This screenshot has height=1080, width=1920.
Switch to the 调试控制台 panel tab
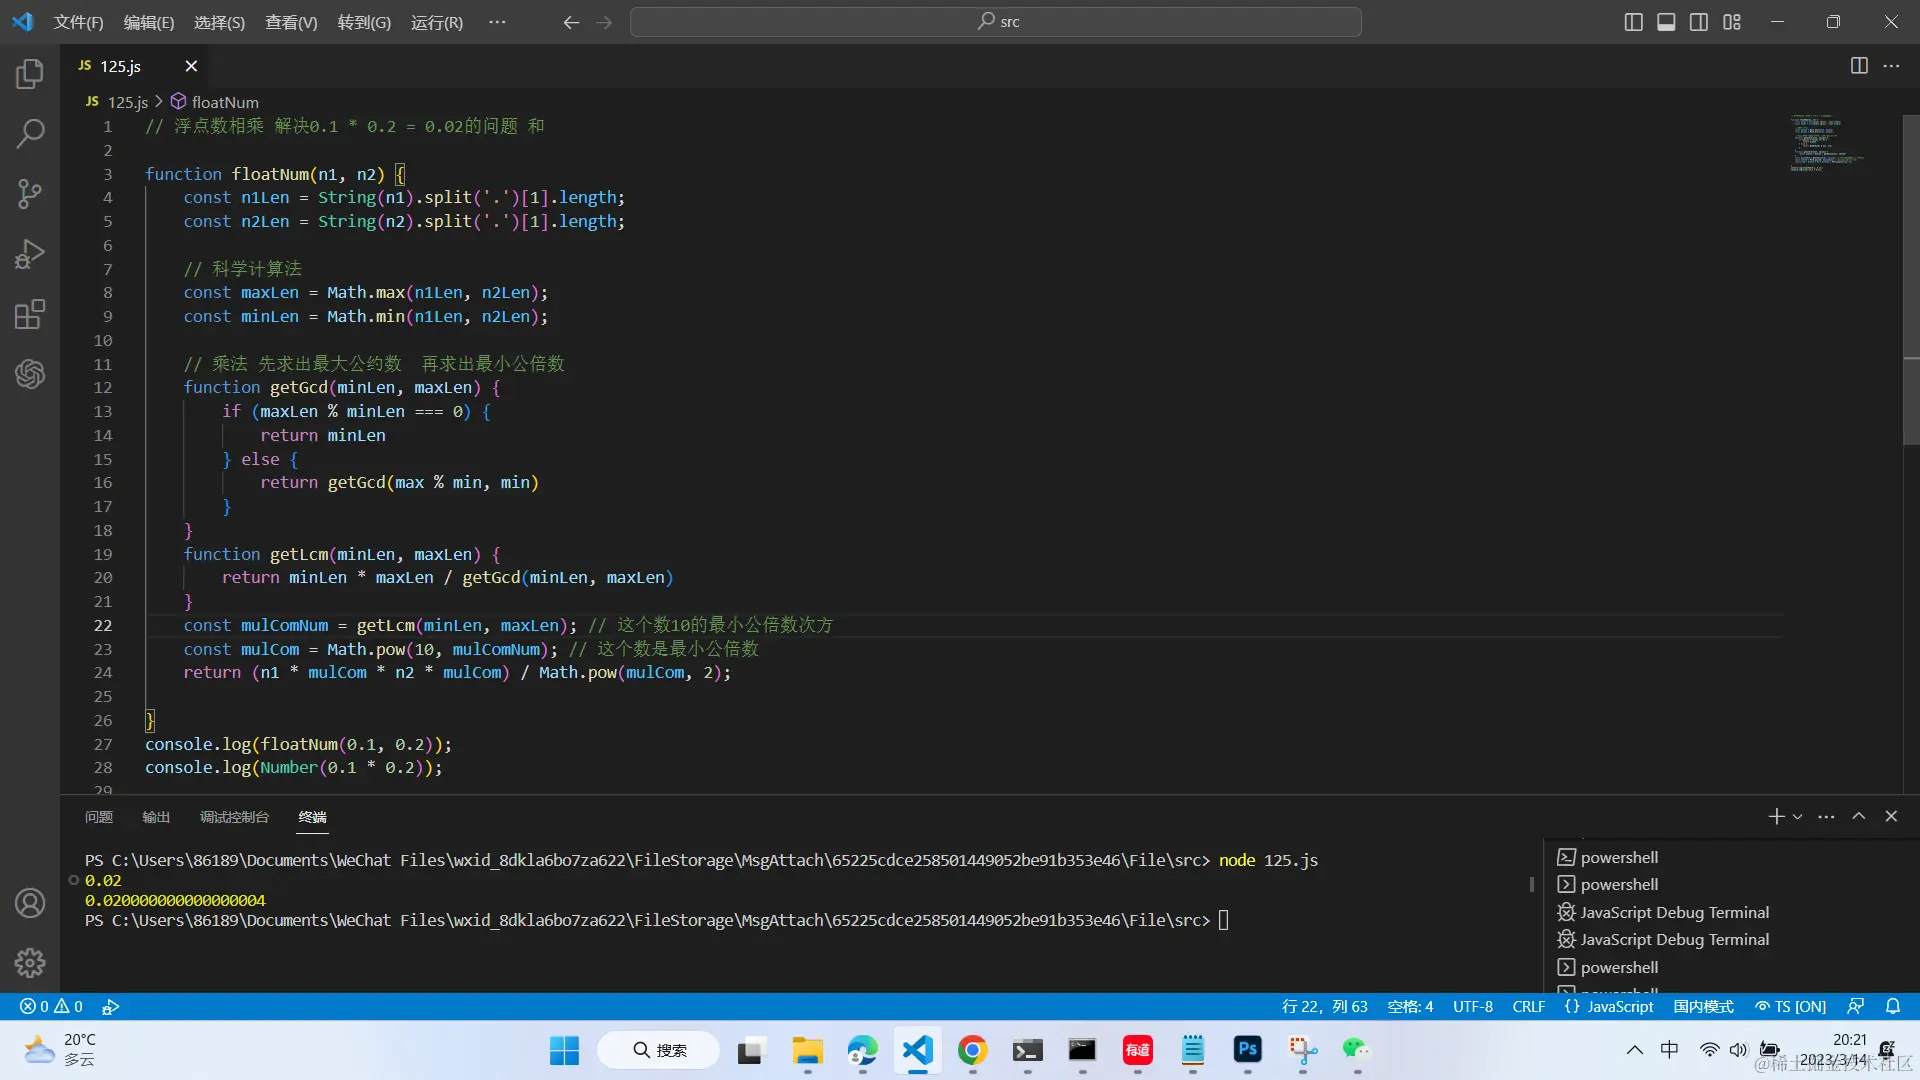point(234,817)
